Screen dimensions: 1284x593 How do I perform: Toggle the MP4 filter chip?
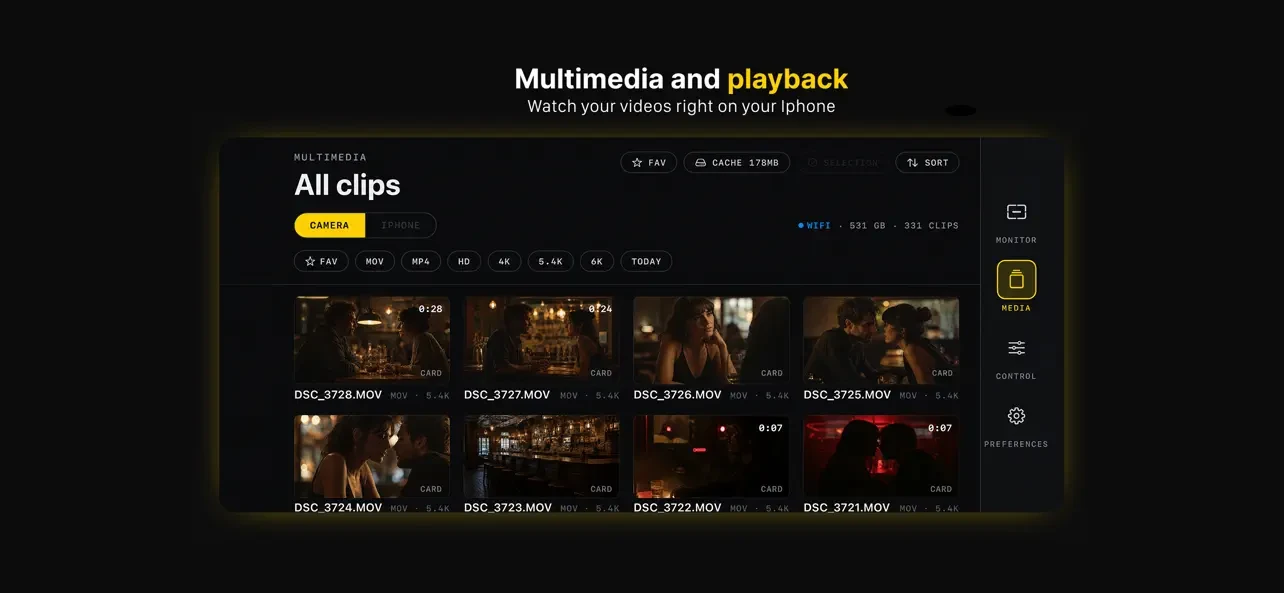coord(421,261)
